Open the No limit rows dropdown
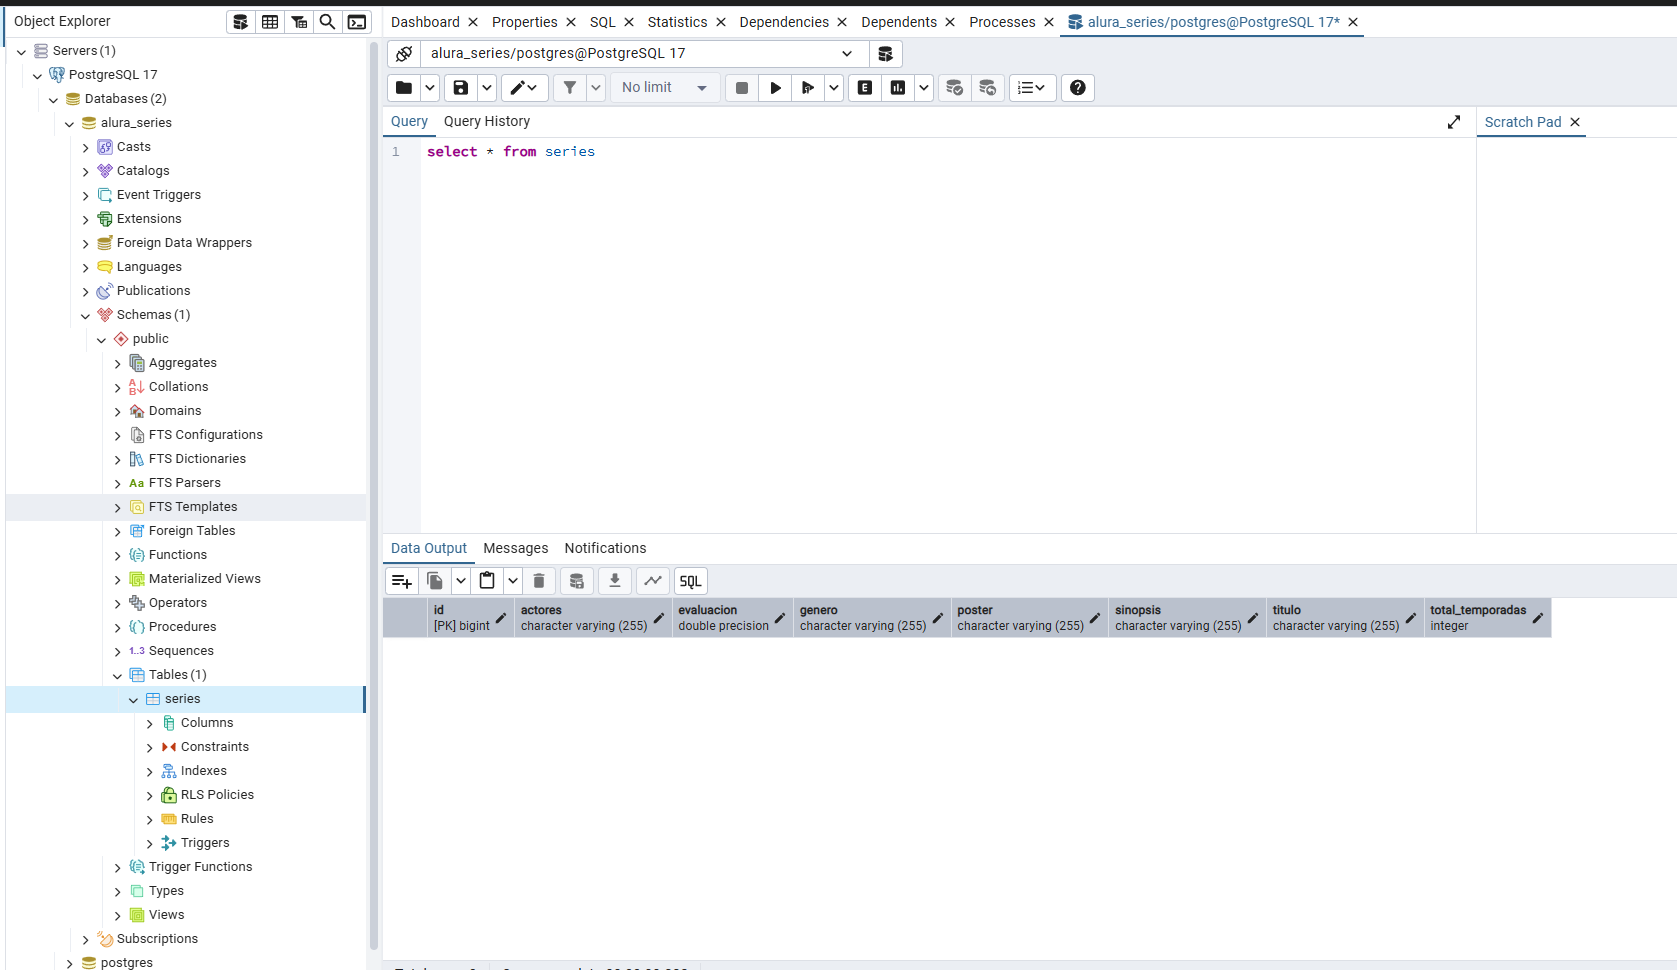The height and width of the screenshot is (970, 1677). tap(664, 88)
